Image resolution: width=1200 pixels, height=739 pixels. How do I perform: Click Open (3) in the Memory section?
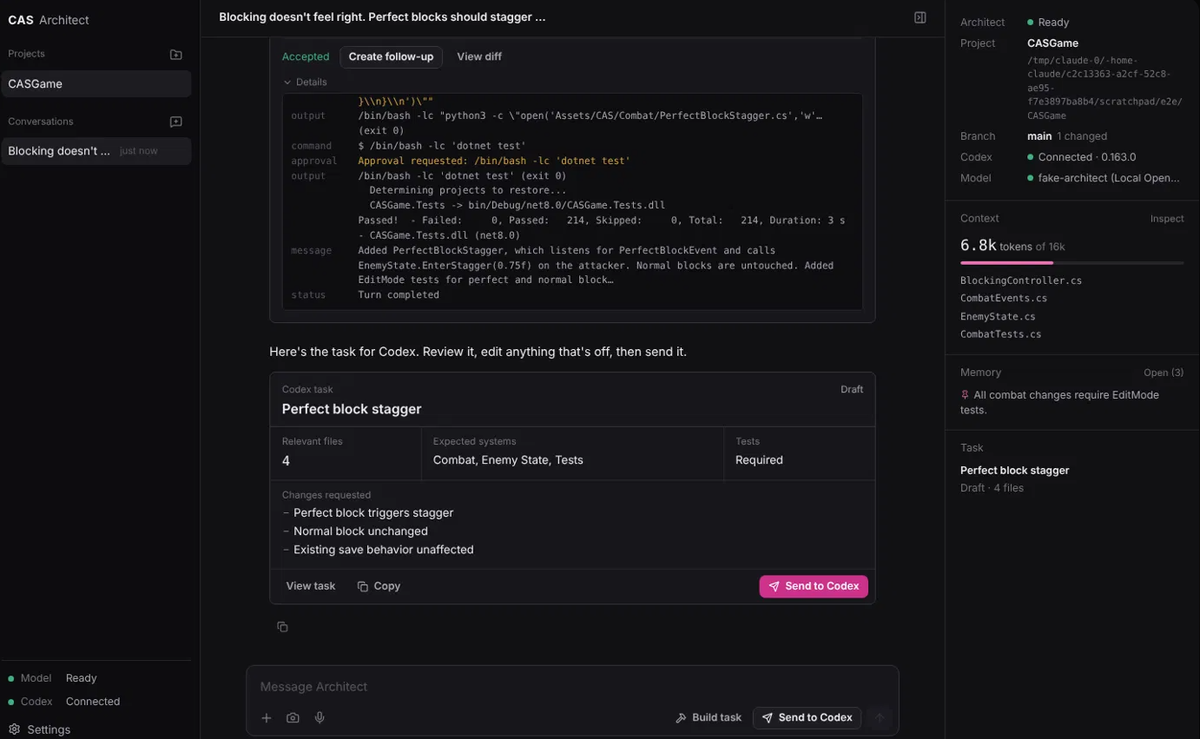(x=1164, y=373)
